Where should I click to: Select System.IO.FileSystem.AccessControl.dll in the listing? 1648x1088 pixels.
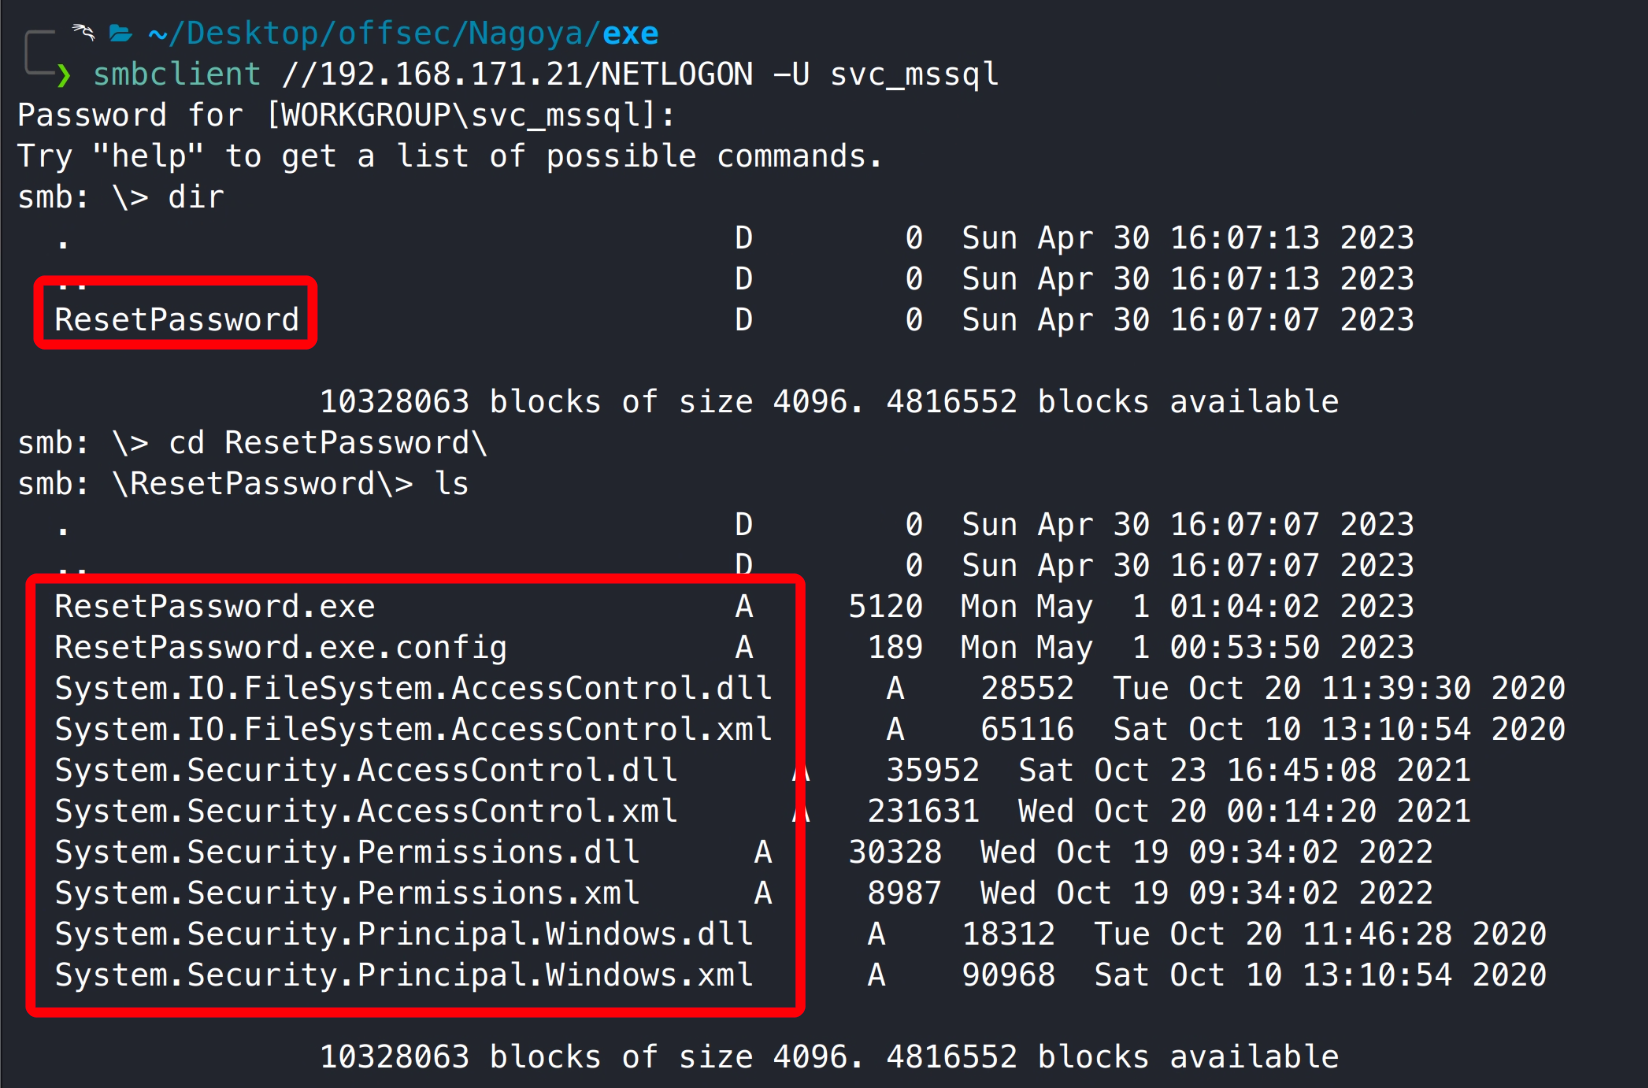(x=413, y=689)
